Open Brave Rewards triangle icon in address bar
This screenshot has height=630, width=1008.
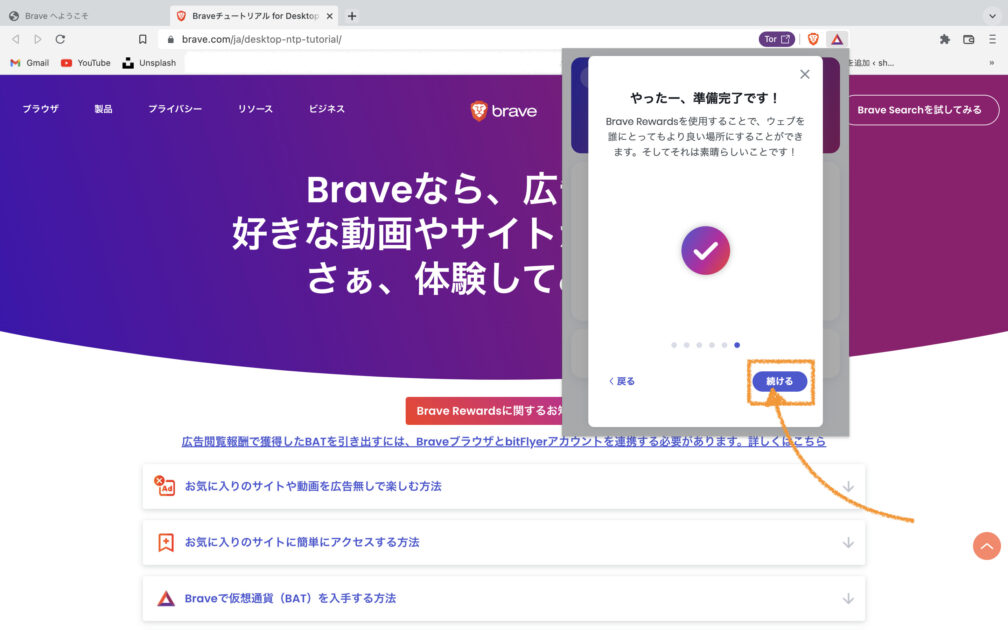837,39
